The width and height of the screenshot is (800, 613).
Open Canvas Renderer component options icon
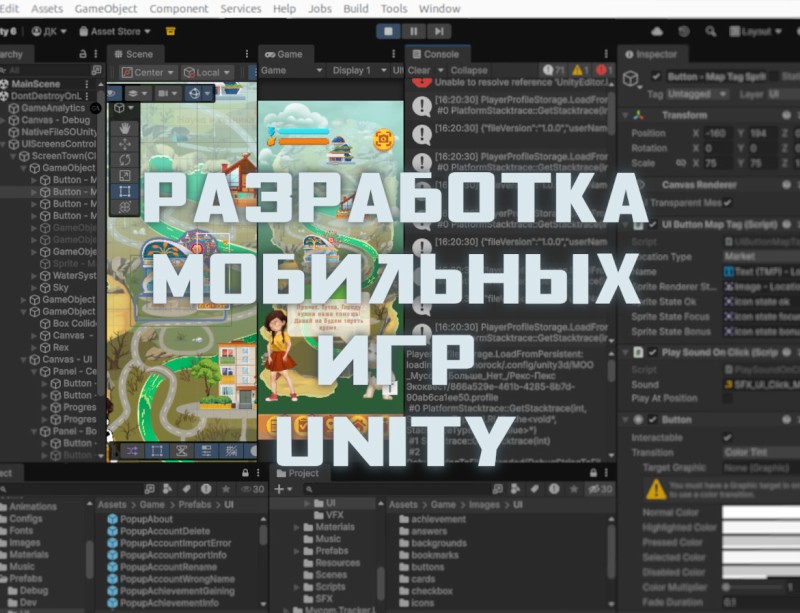click(786, 184)
